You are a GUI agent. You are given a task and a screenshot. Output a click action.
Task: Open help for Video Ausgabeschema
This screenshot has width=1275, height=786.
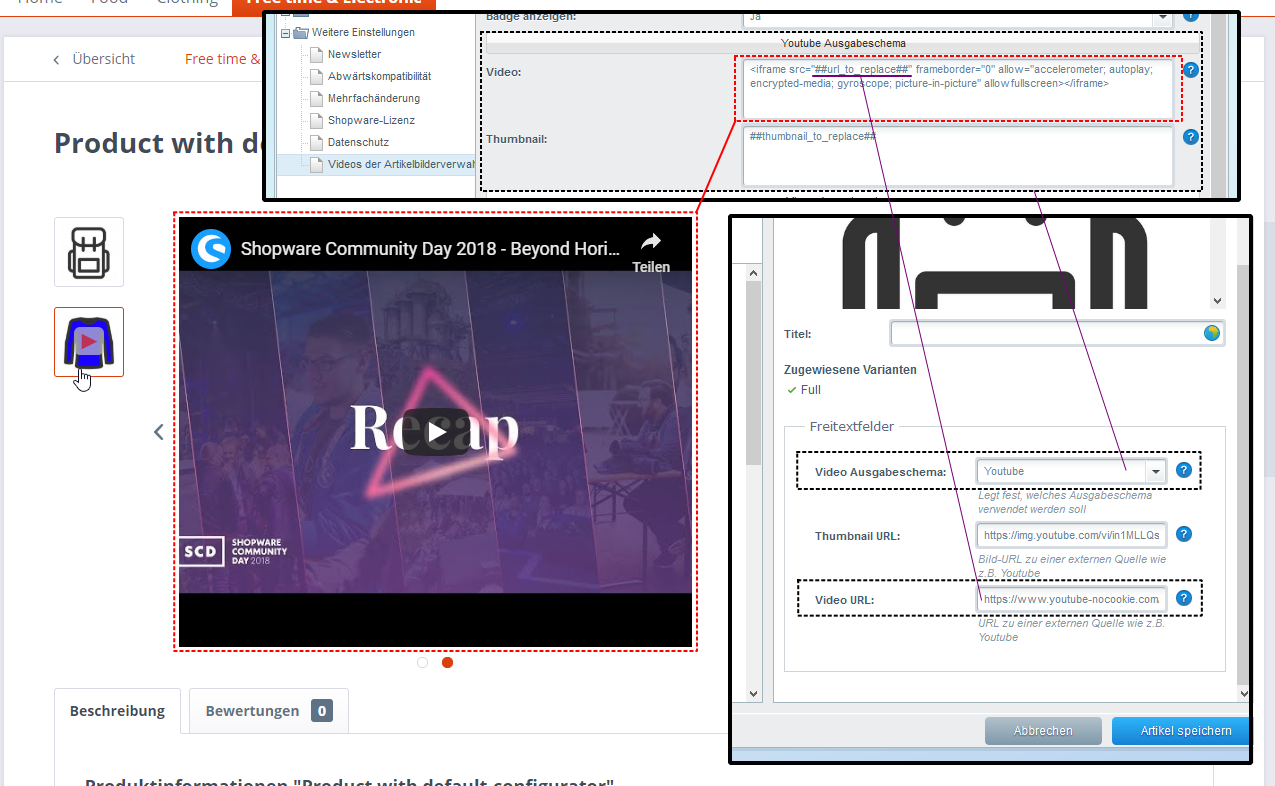tap(1184, 470)
